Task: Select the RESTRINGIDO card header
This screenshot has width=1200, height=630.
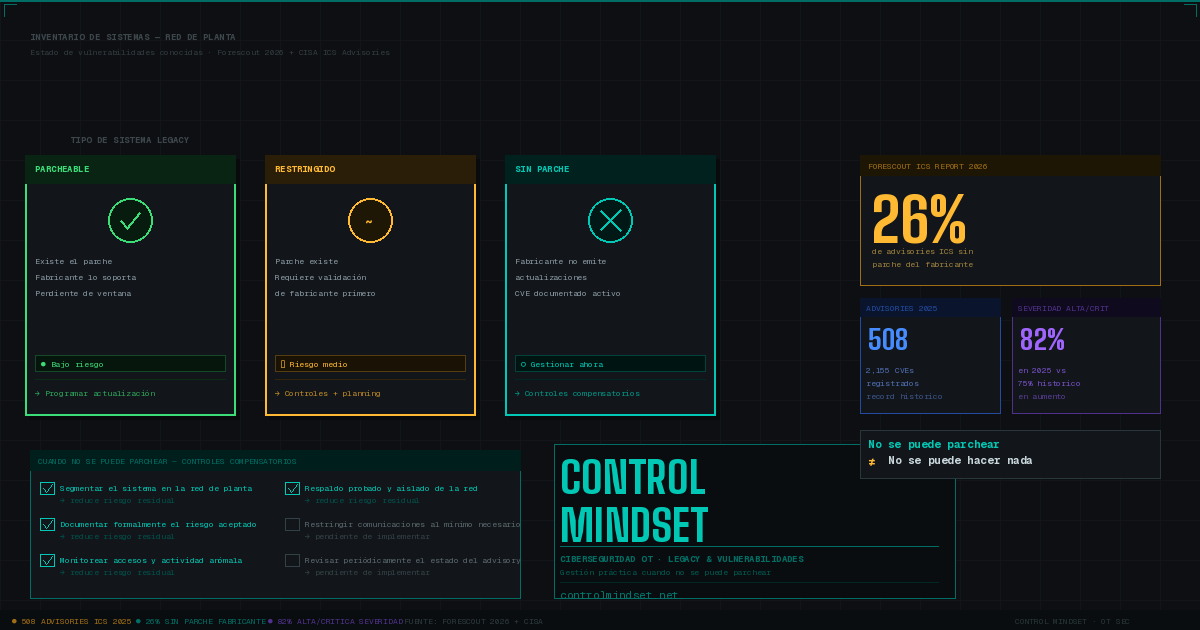Action: point(370,169)
